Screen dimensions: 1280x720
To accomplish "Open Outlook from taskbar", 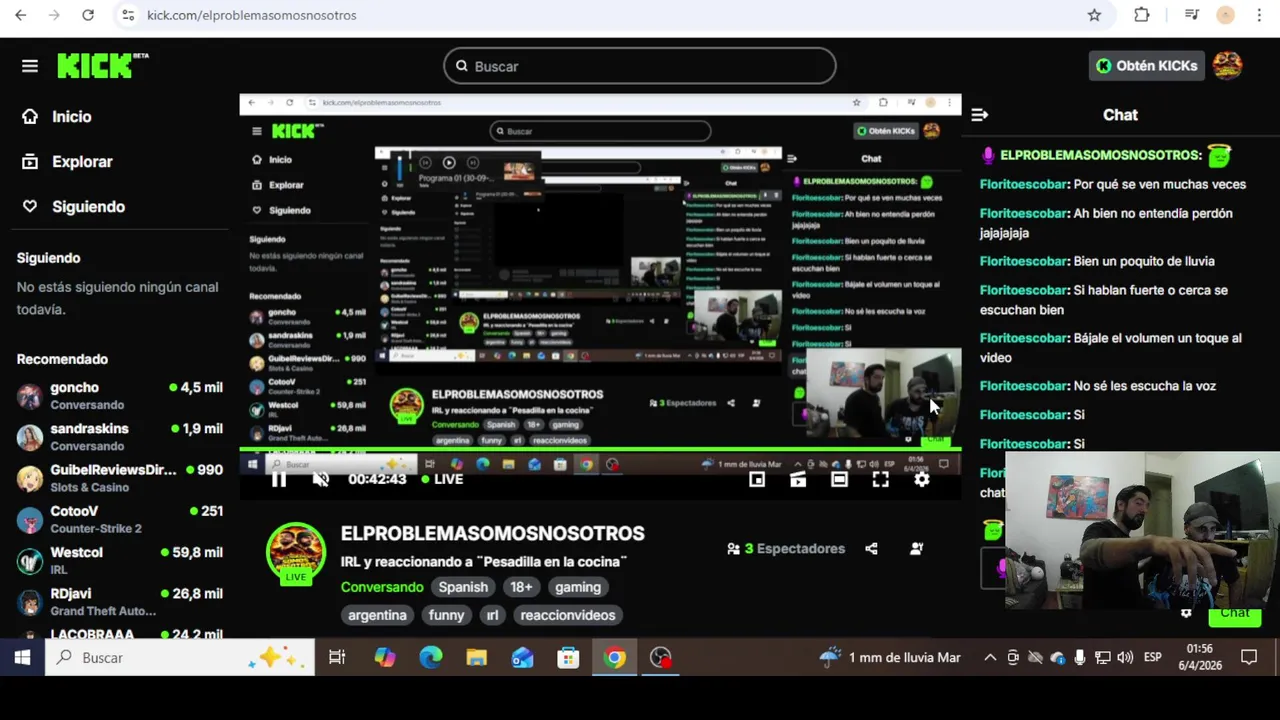I will tap(522, 657).
